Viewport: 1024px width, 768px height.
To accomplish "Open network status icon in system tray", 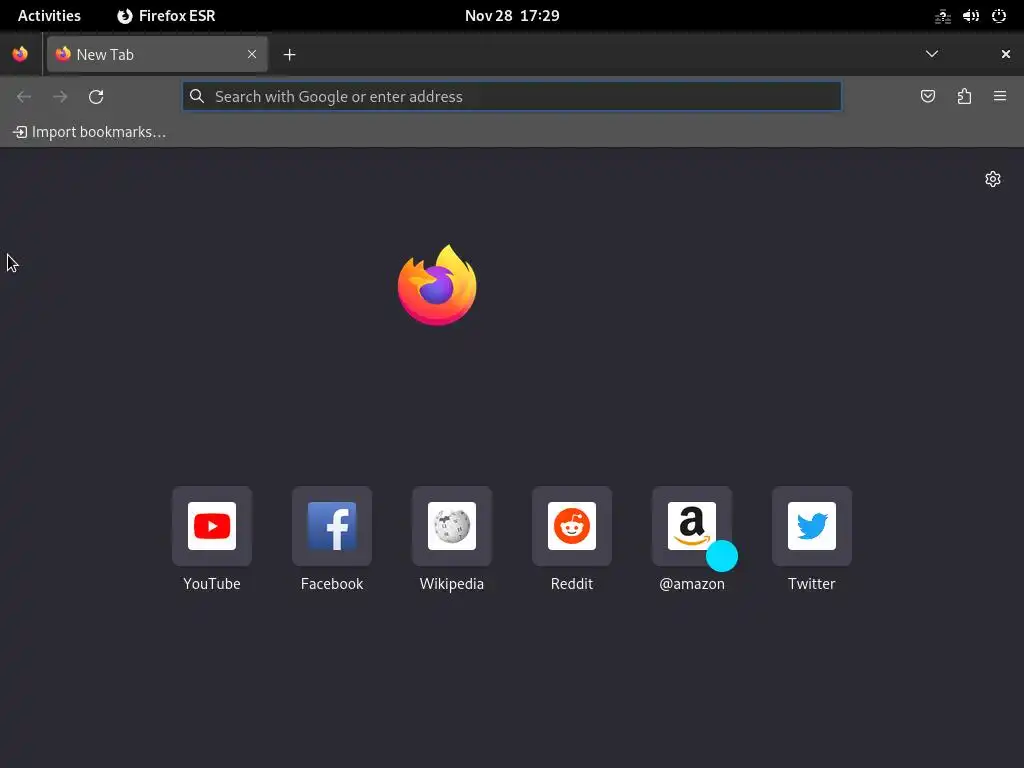I will coord(942,16).
